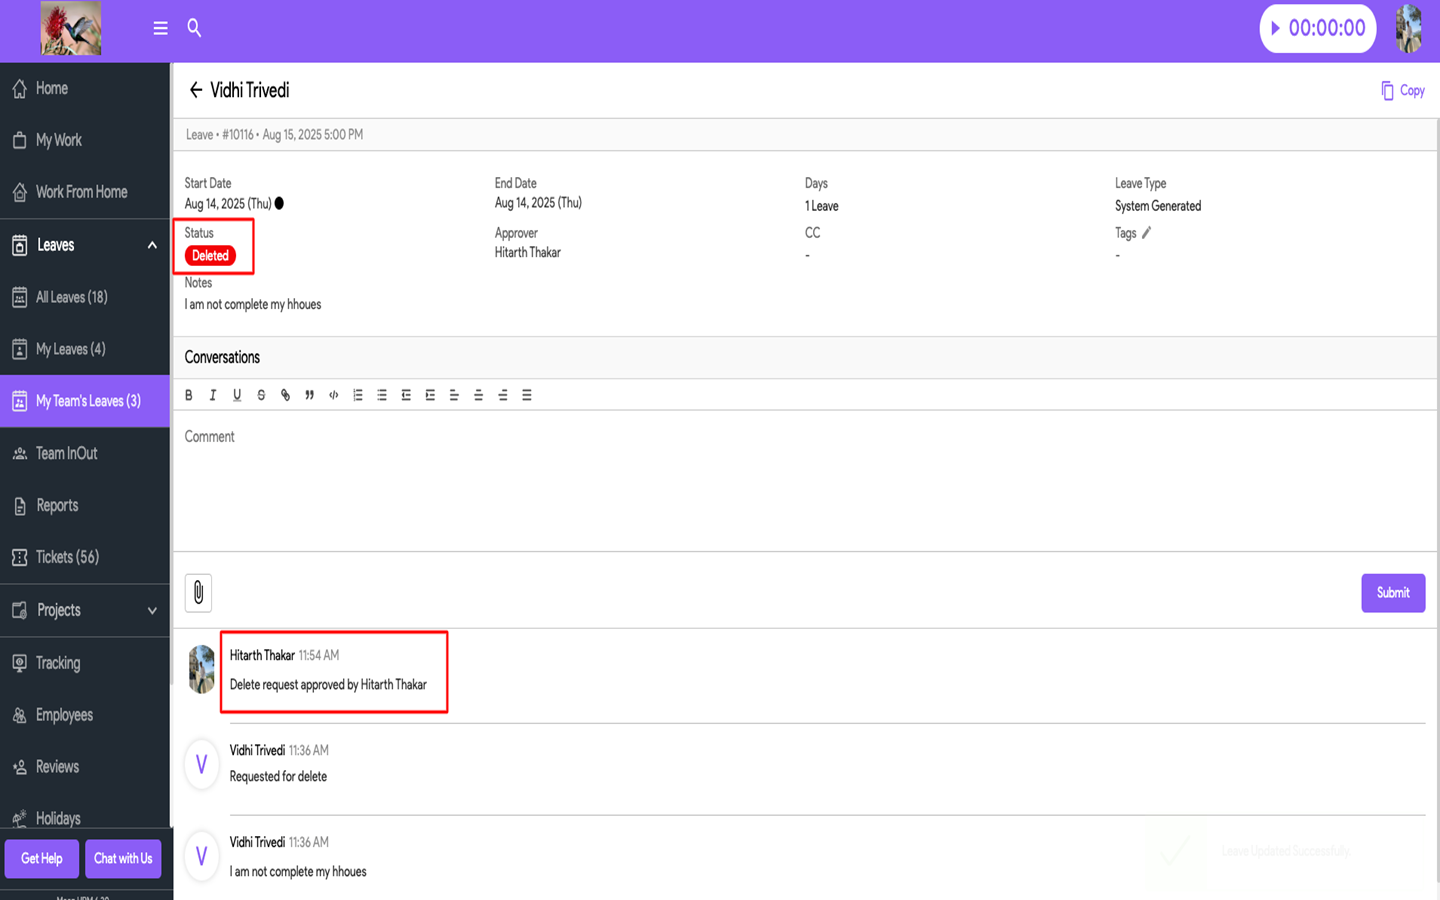Open Get Help
Screen dimensions: 1440x900
point(42,858)
